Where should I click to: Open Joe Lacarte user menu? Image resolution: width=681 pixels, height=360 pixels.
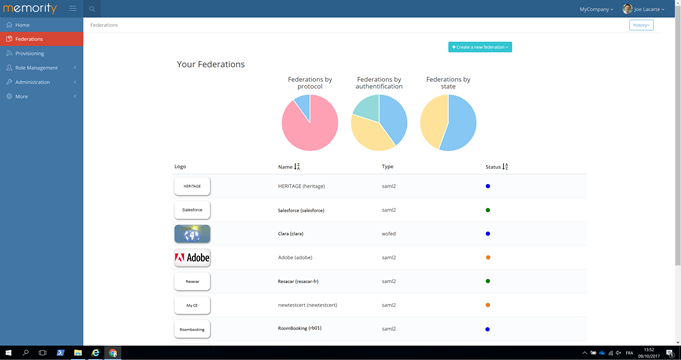point(643,9)
